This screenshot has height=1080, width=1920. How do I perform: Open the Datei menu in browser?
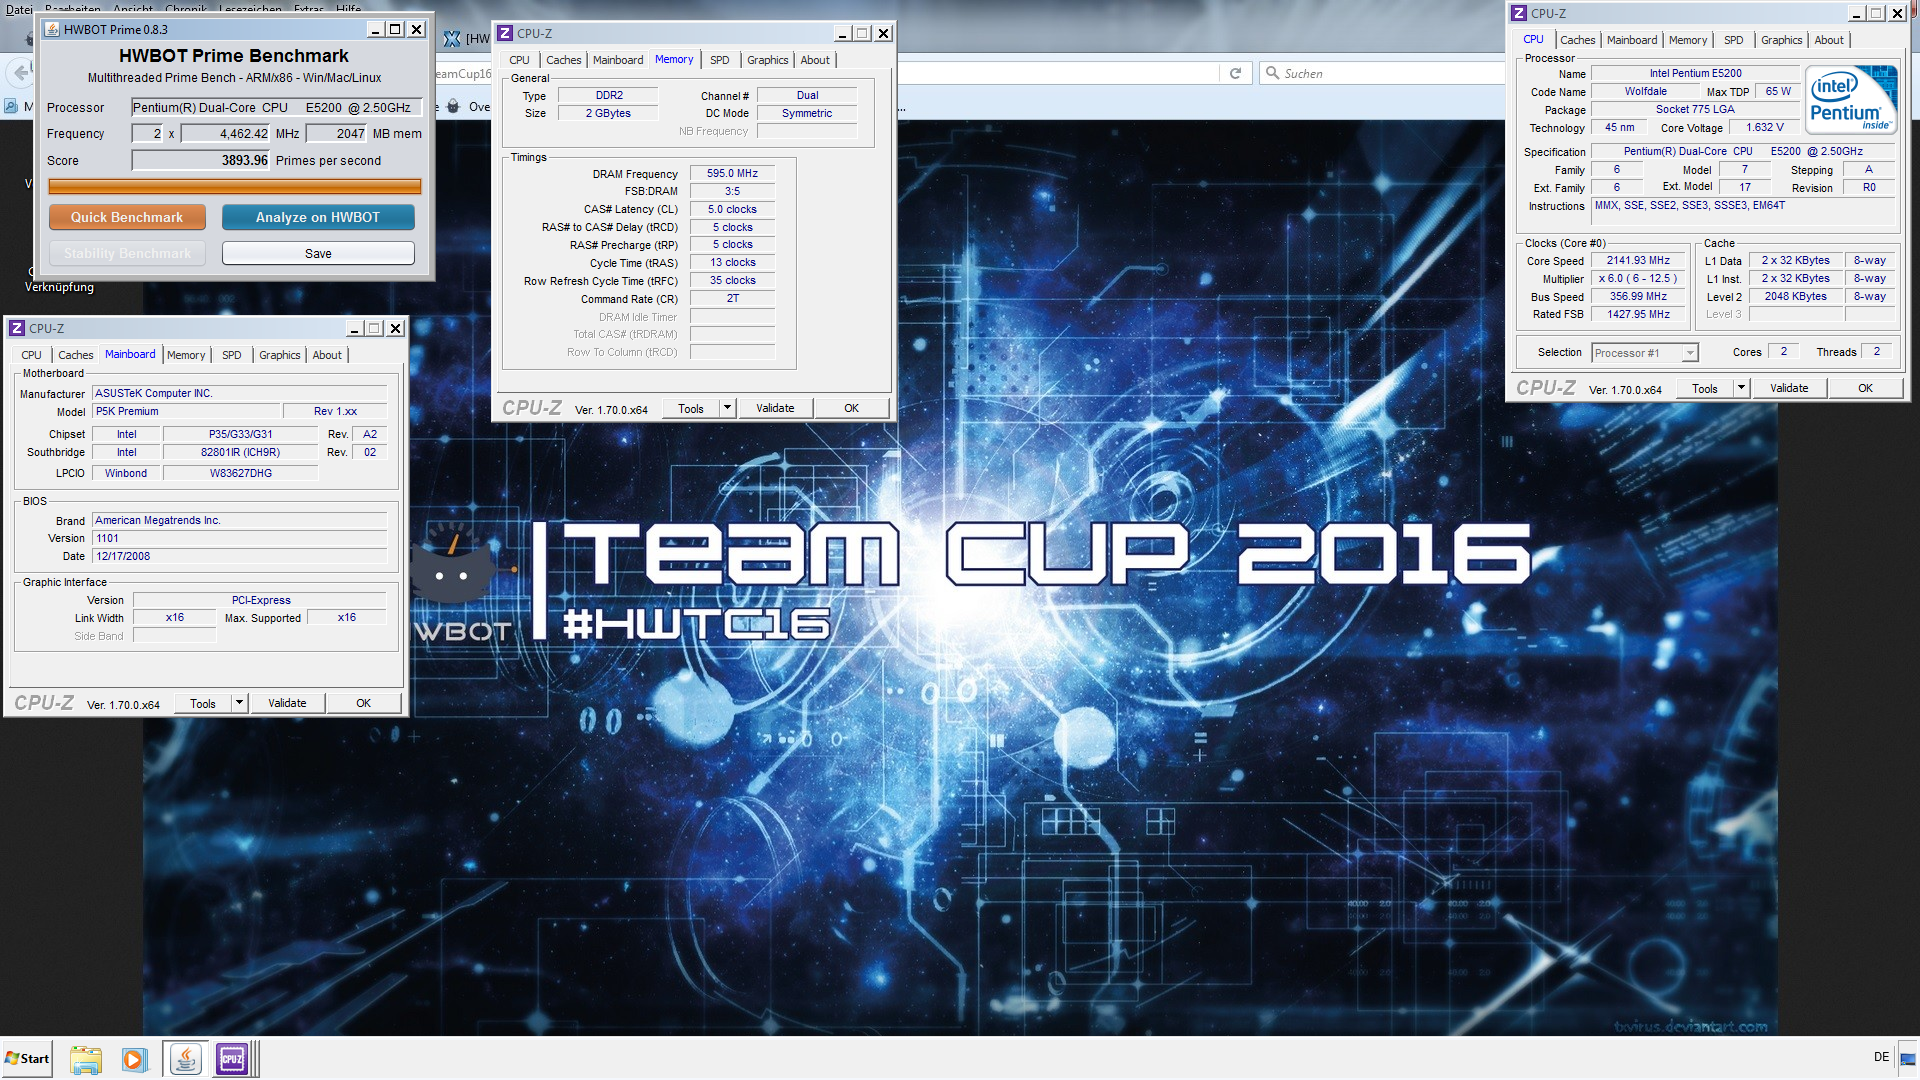[x=19, y=8]
